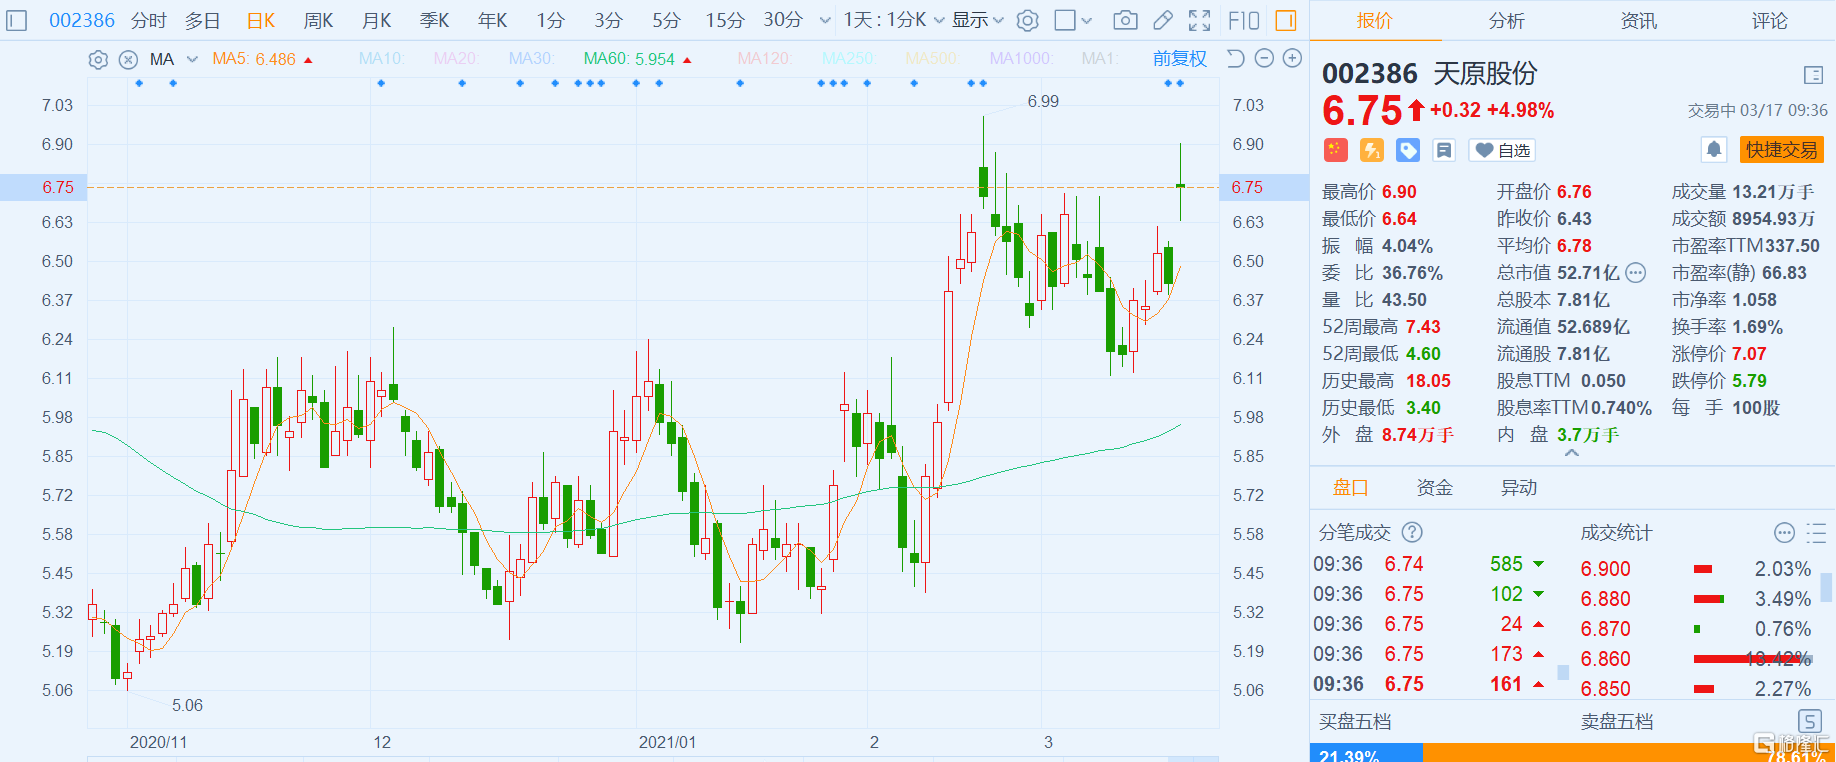Toggle MA10 moving average line
Viewport: 1836px width, 762px height.
[381, 59]
